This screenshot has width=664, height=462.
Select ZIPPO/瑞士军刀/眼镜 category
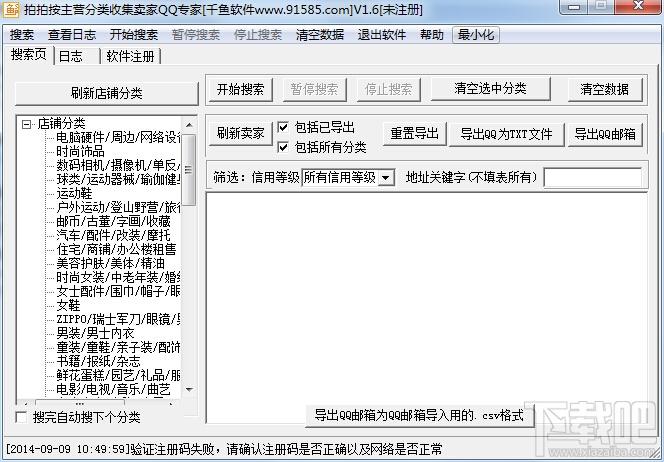(118, 319)
